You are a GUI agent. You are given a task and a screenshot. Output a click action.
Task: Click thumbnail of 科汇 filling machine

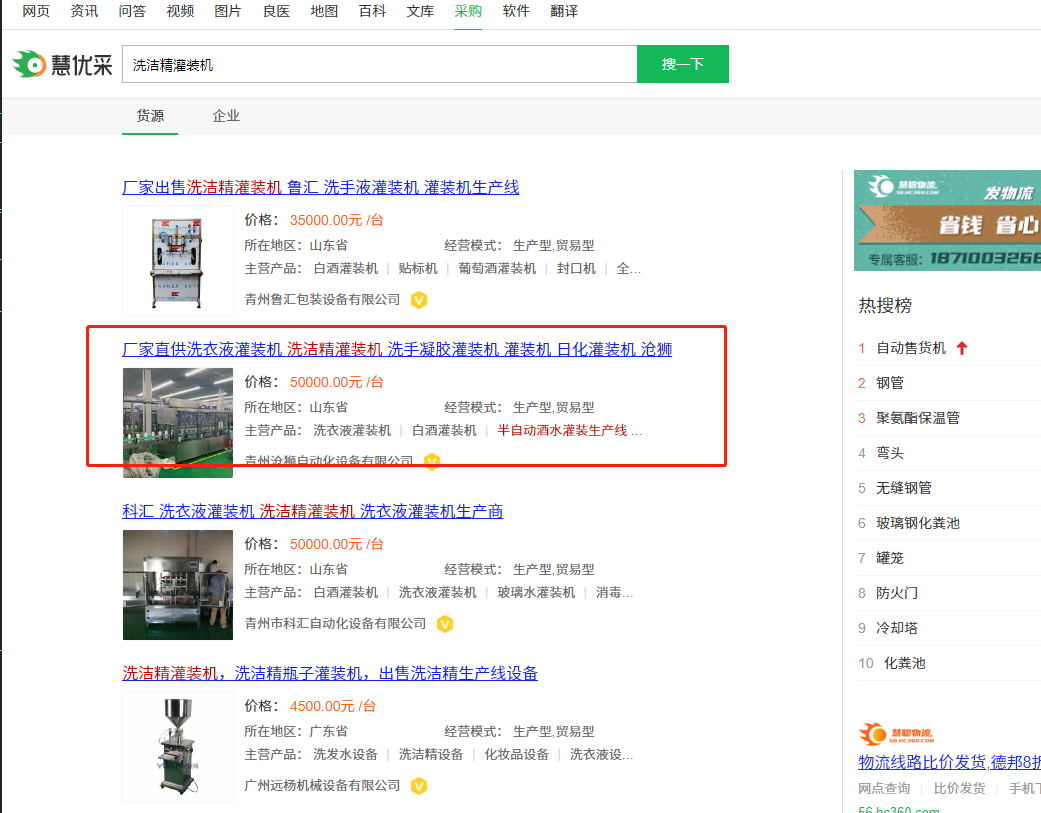178,585
